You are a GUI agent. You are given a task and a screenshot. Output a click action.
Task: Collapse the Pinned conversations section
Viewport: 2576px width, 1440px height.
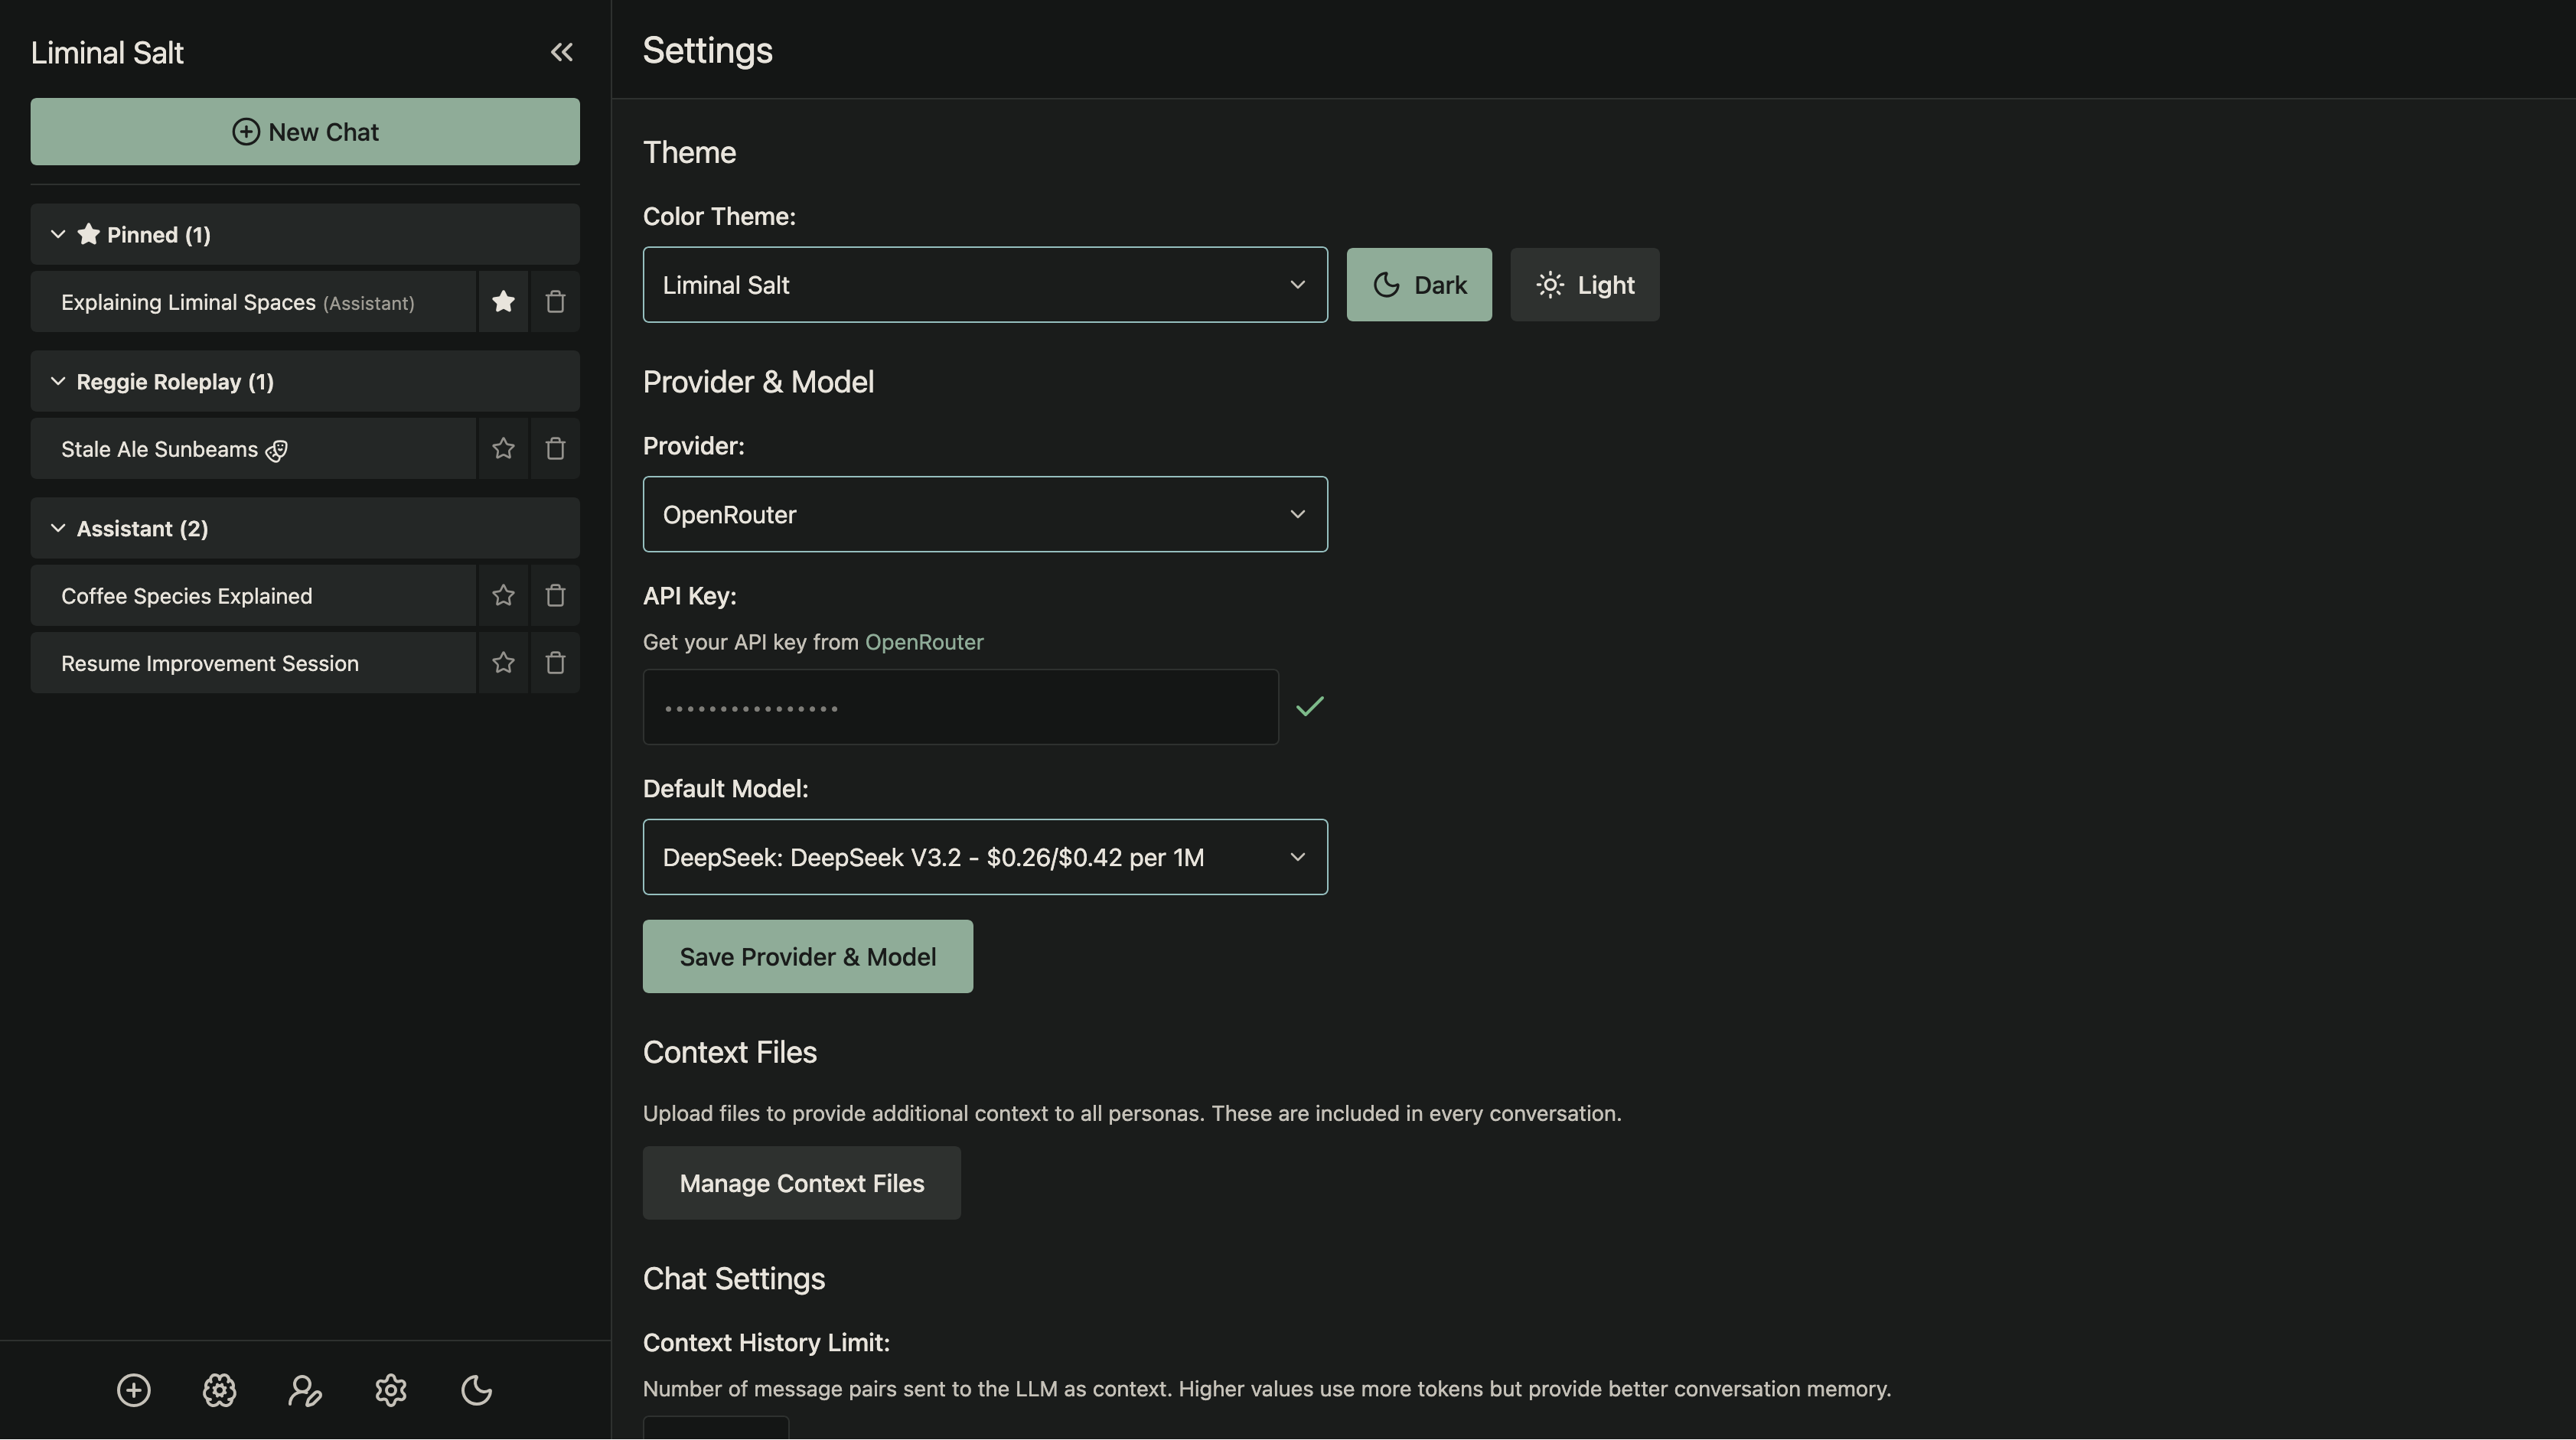point(57,234)
